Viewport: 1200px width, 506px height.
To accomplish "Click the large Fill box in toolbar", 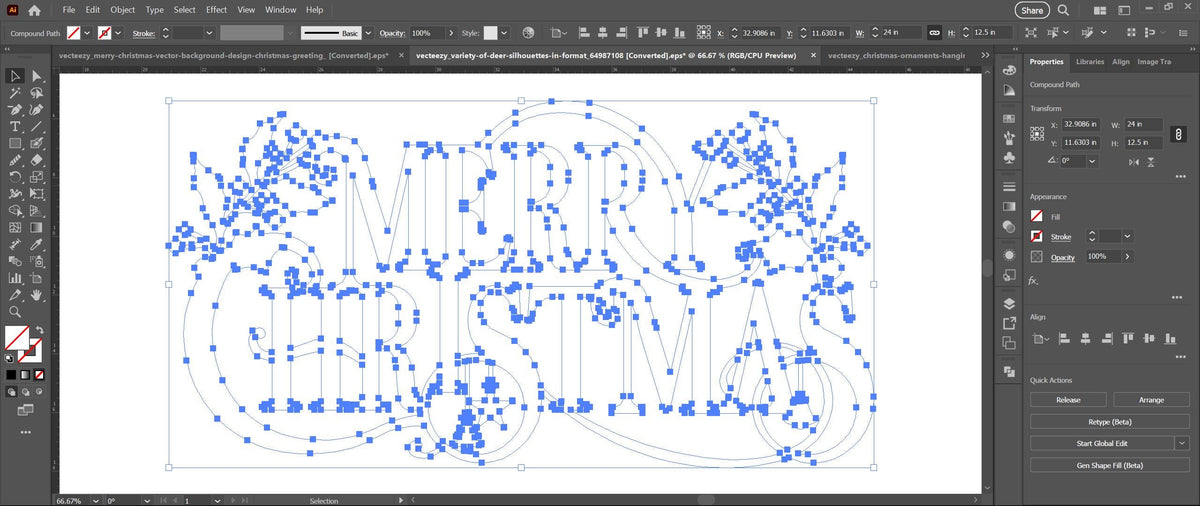I will (16, 336).
